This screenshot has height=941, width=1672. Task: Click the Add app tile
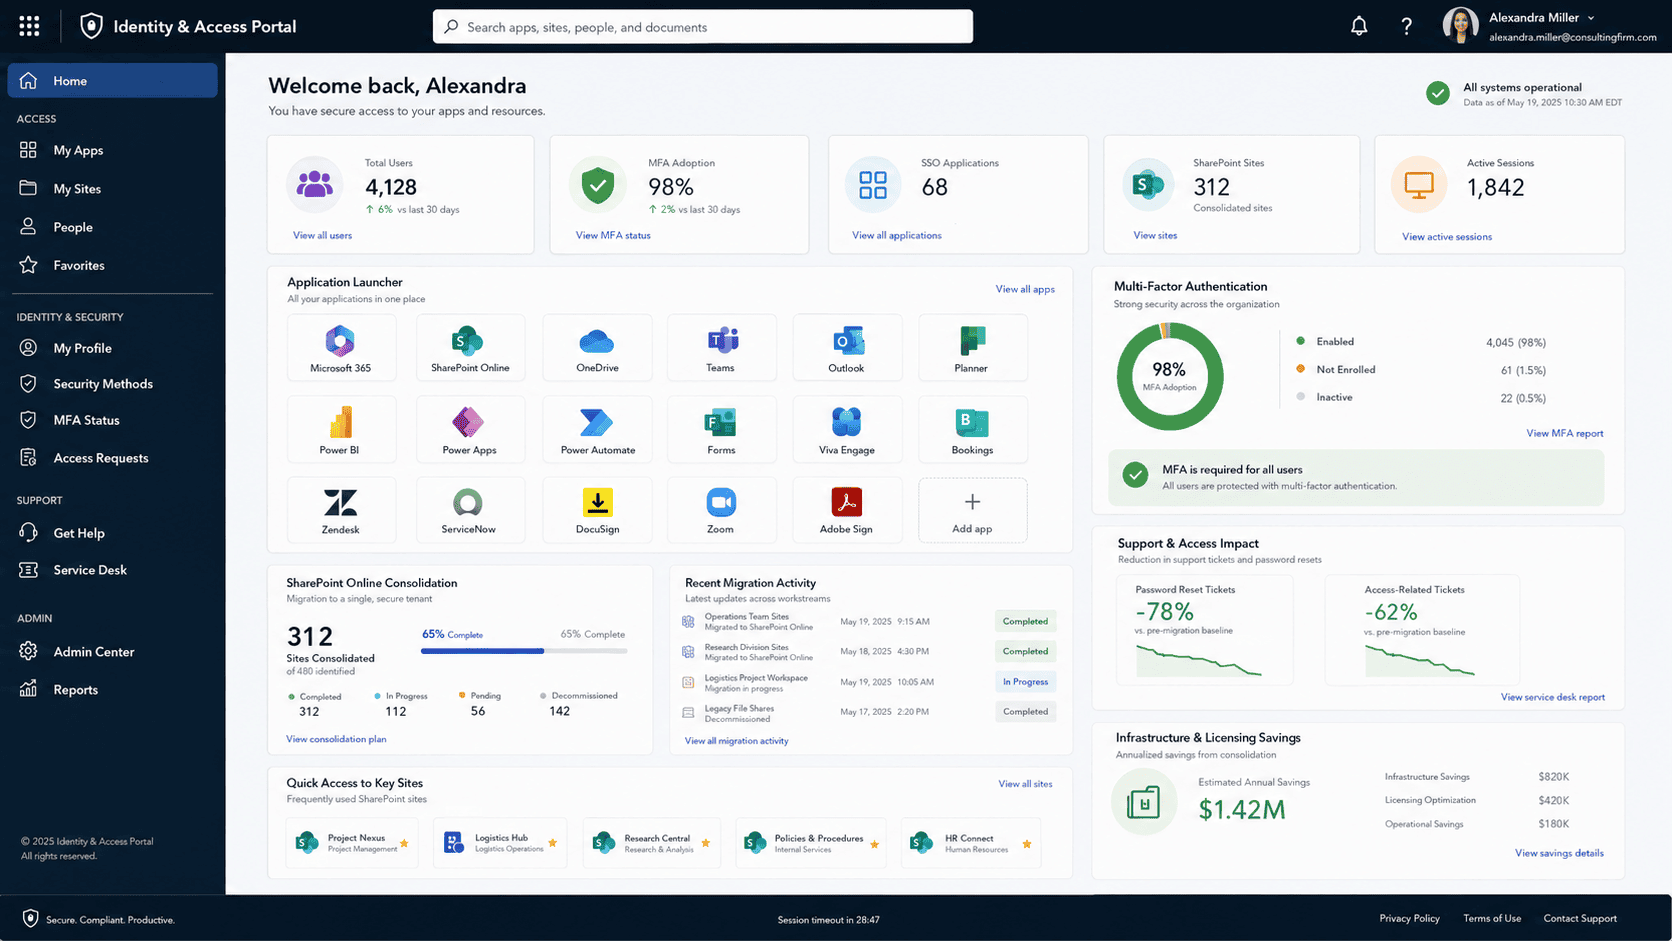[x=972, y=510]
